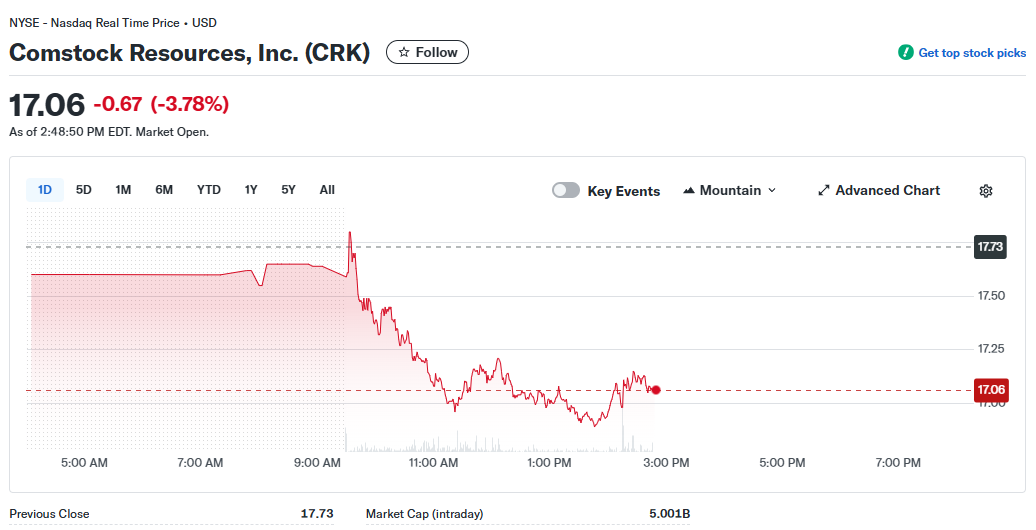
Task: Click the Market Cap value 5.001B
Action: [669, 513]
